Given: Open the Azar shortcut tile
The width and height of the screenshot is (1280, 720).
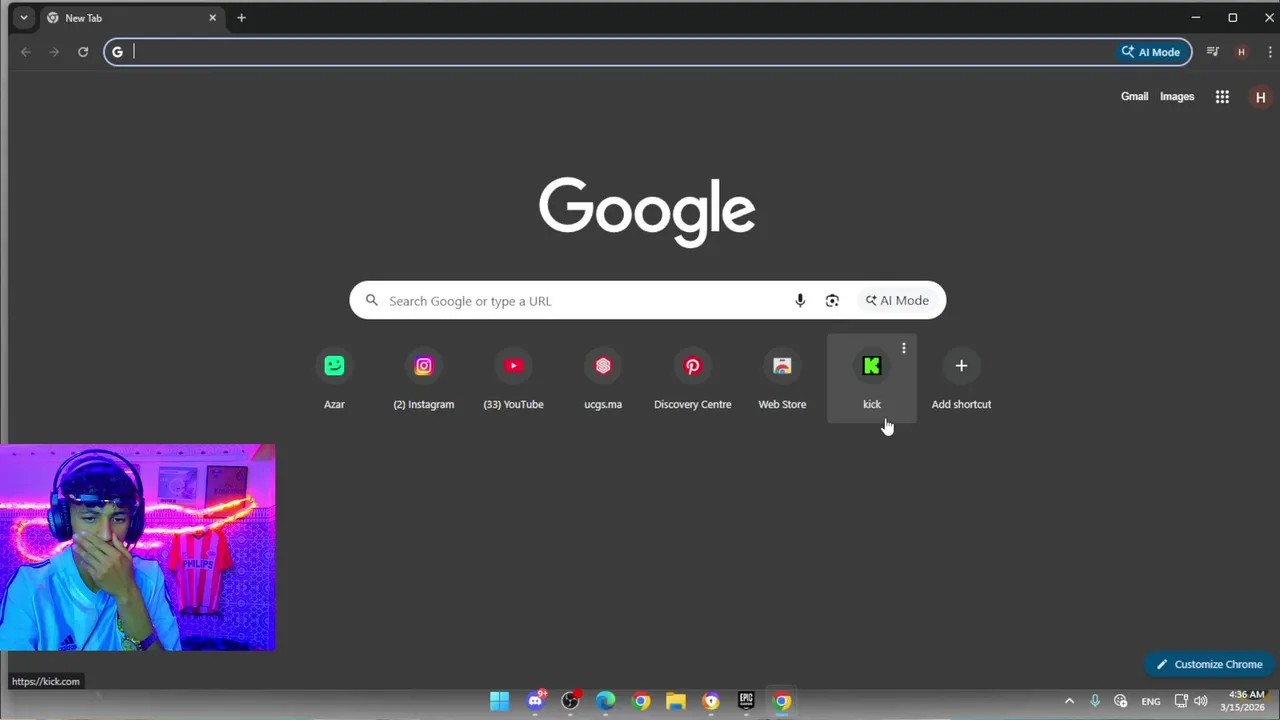Looking at the screenshot, I should tap(334, 378).
